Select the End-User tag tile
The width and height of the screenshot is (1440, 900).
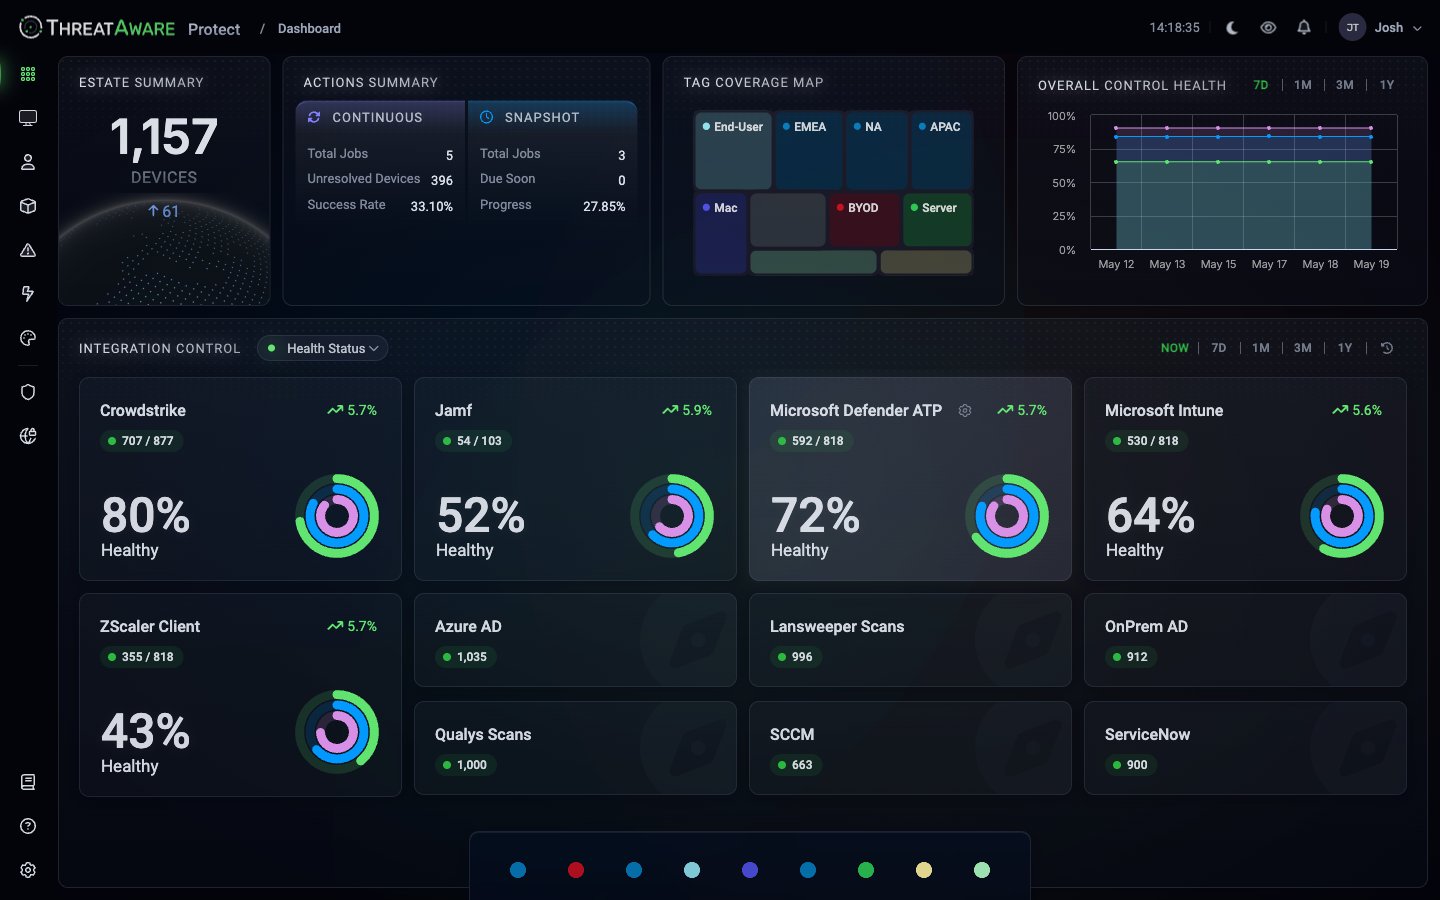click(733, 150)
